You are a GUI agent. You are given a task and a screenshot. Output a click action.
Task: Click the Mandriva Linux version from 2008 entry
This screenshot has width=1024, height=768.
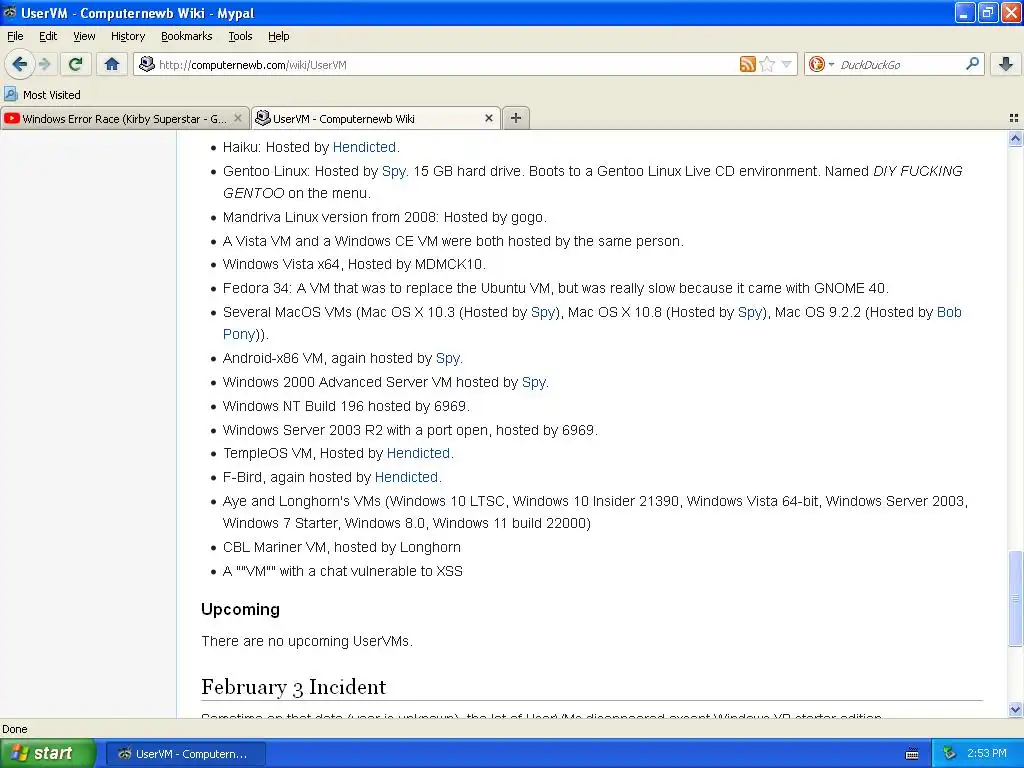click(x=385, y=217)
